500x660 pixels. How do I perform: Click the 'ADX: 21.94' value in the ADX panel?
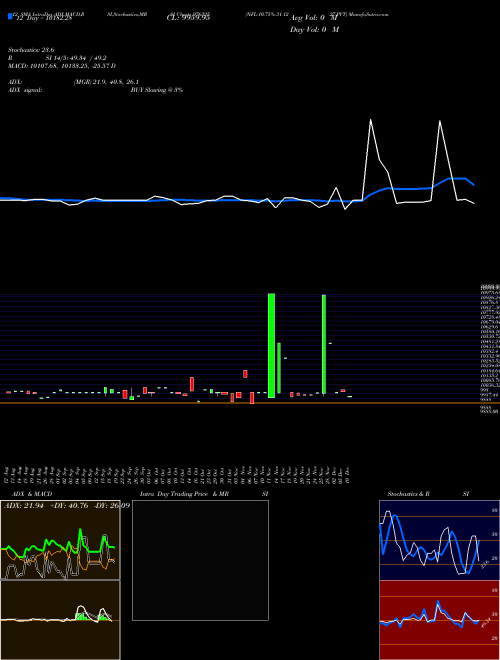point(24,506)
